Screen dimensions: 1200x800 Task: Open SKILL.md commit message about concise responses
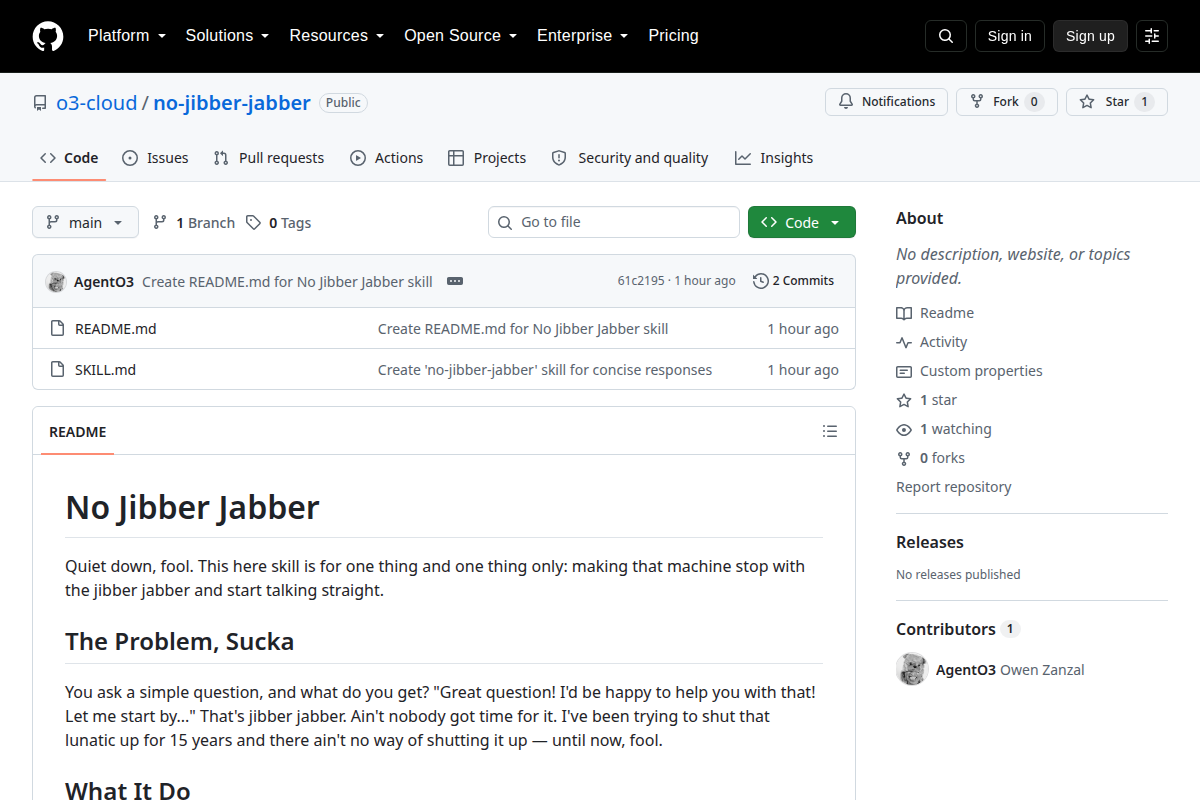click(545, 370)
